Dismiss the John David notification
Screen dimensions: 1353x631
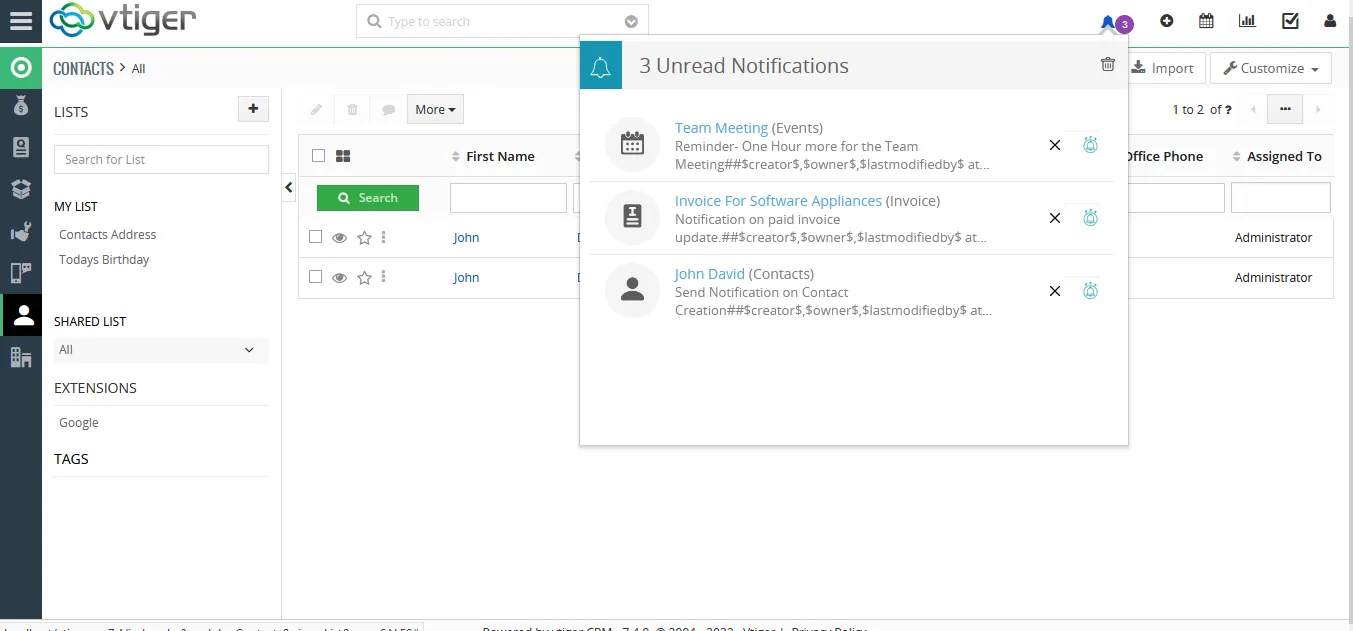pyautogui.click(x=1054, y=291)
